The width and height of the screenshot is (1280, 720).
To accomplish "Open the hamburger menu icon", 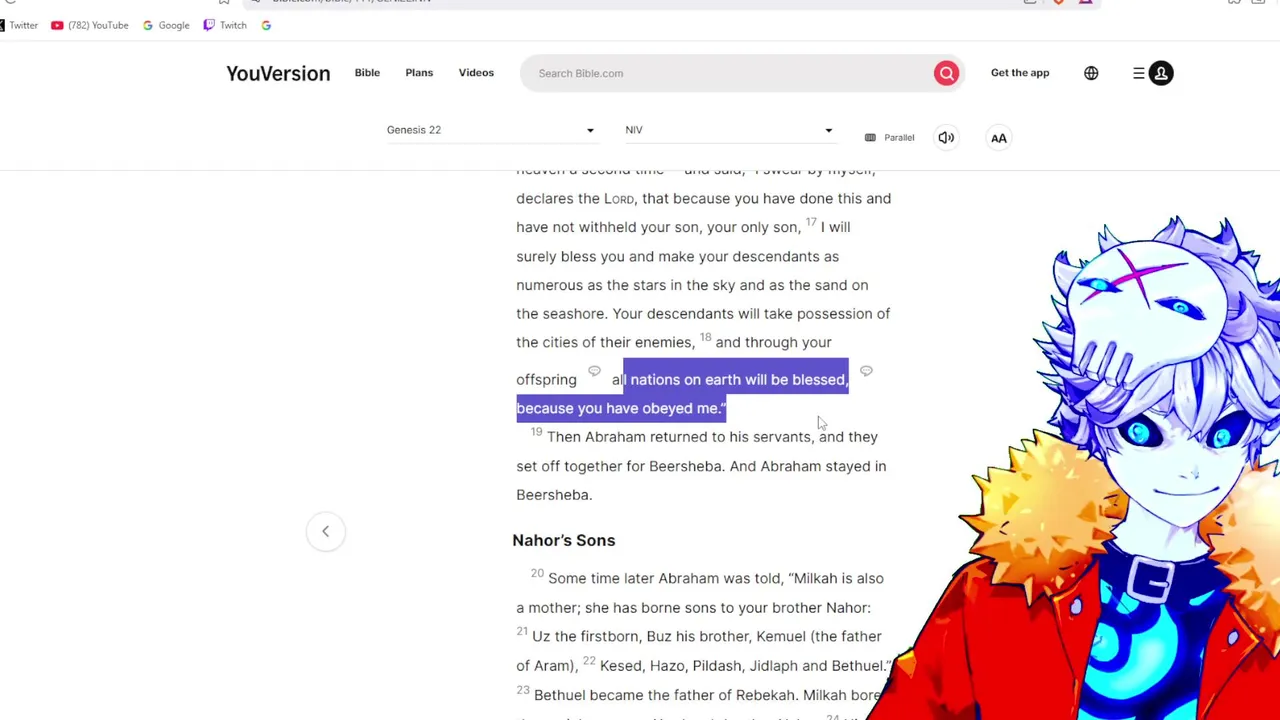I will click(1139, 73).
